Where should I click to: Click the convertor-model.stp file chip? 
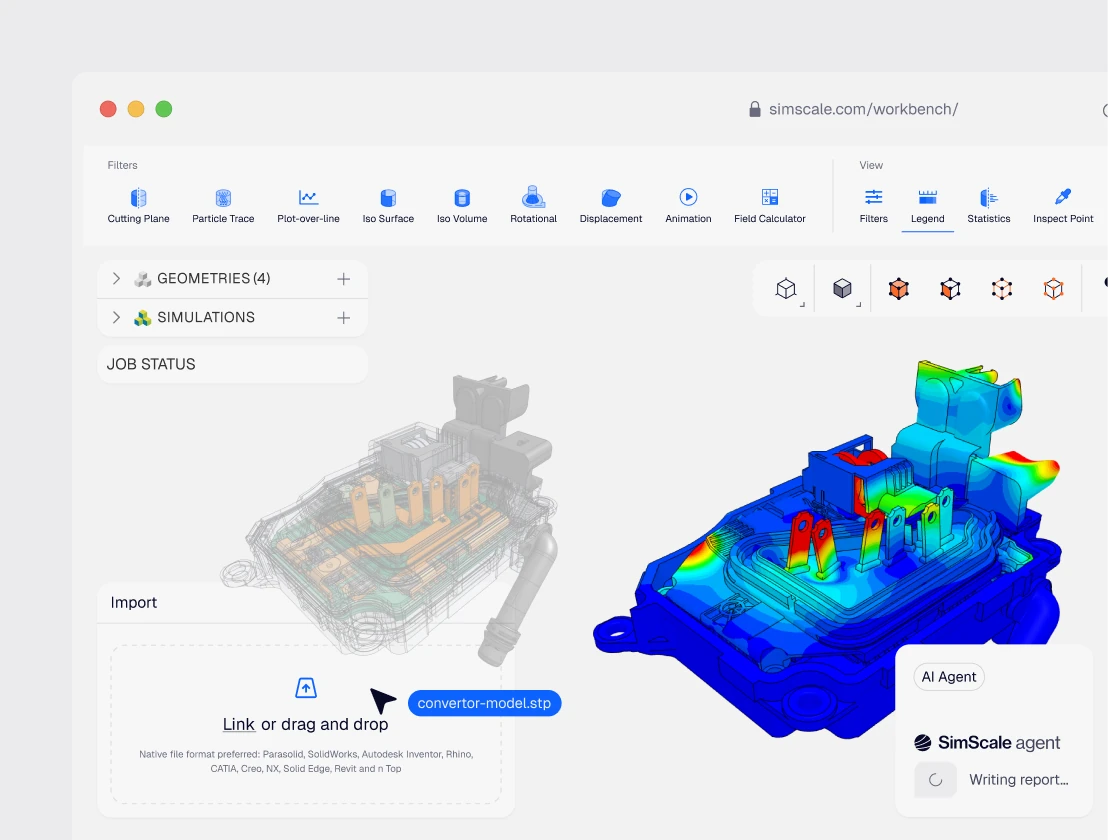484,703
